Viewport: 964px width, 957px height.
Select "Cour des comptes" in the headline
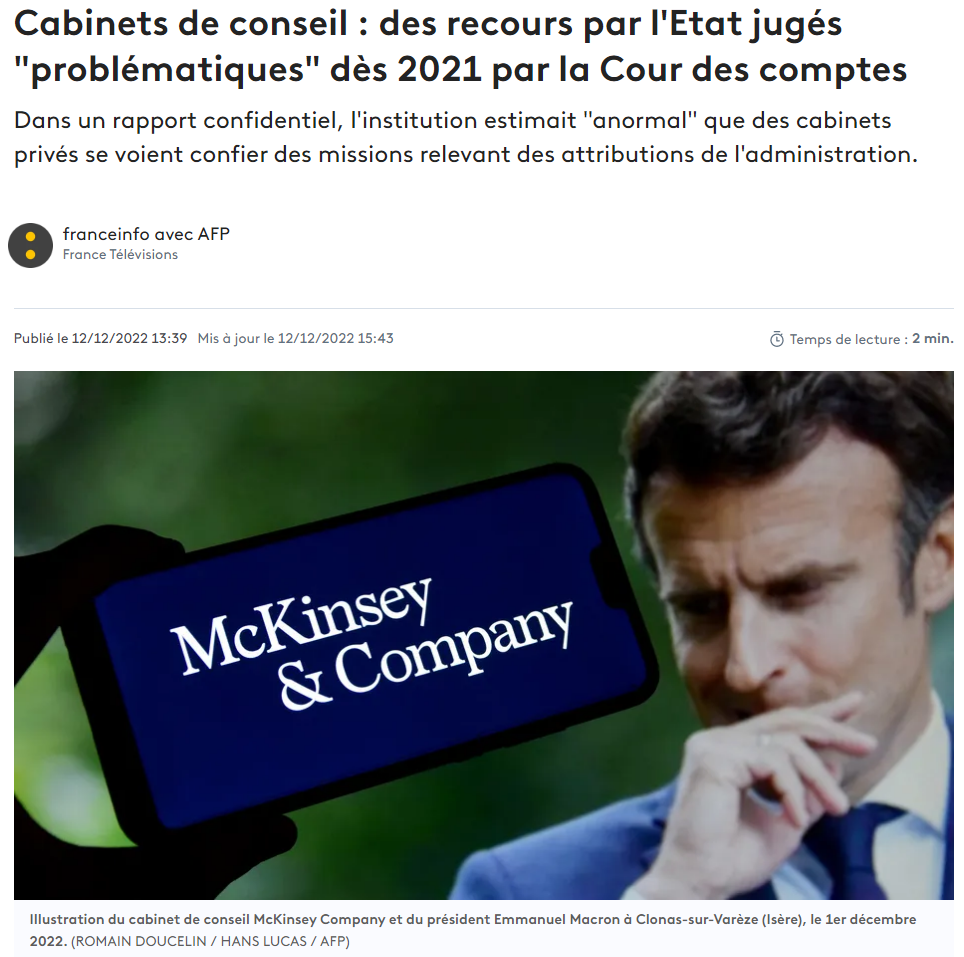pos(753,69)
